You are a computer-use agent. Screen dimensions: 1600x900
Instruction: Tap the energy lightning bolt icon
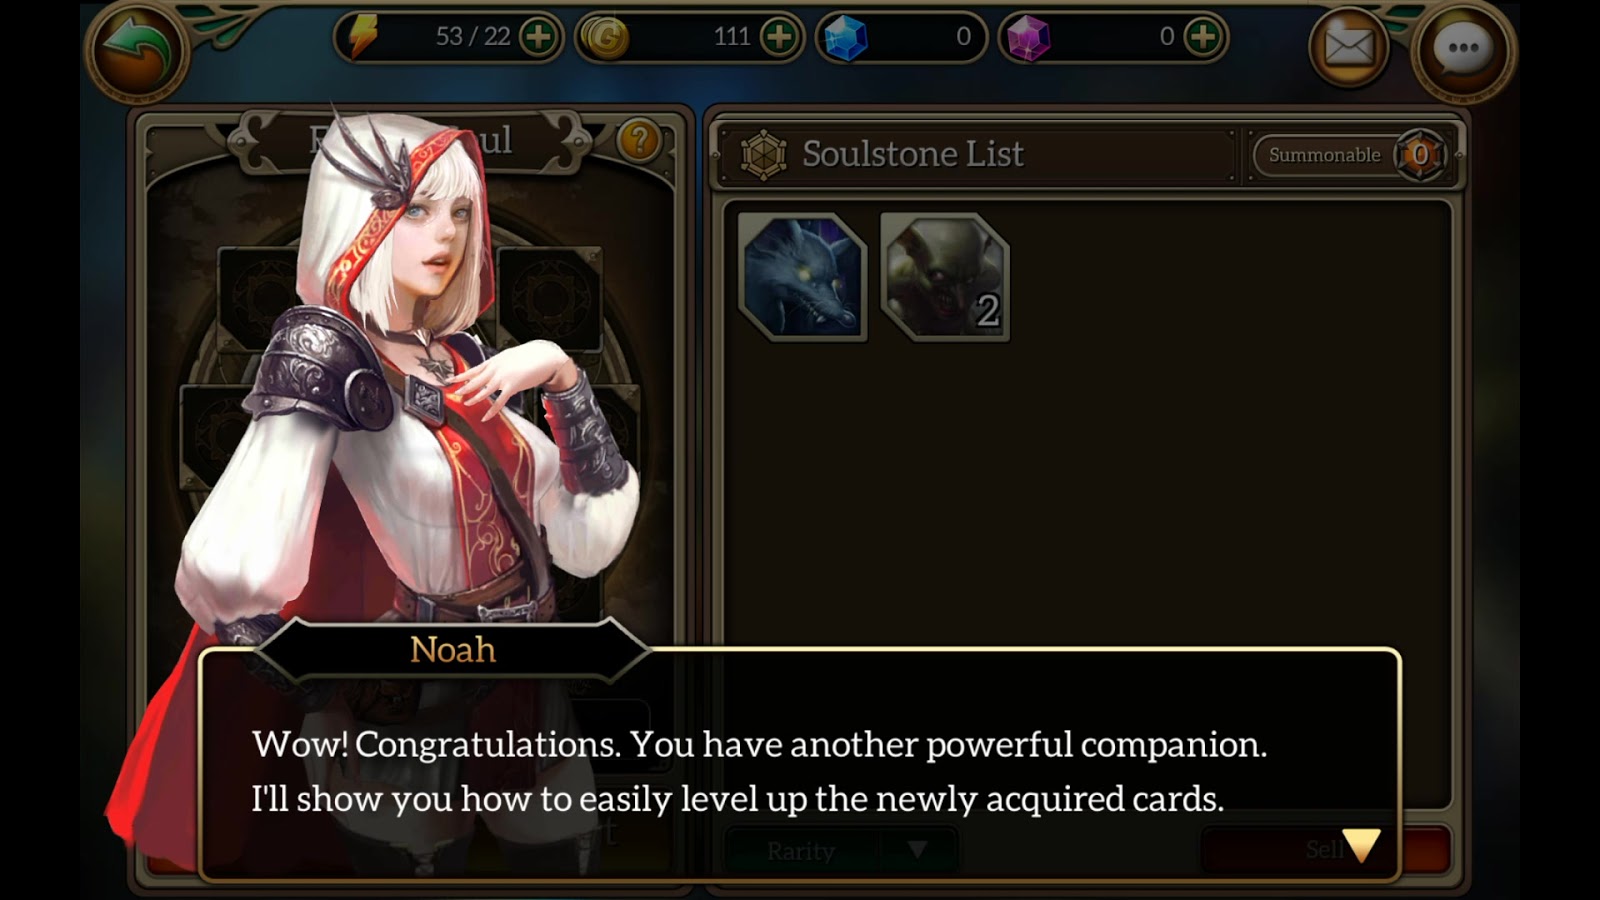[x=363, y=36]
